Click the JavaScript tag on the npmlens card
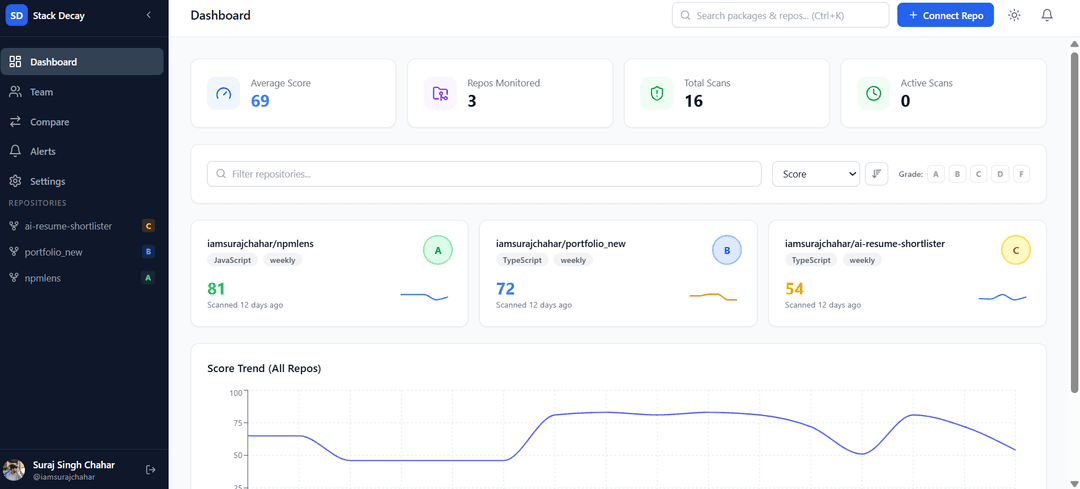Screen dimensions: 1080x489 233,260
